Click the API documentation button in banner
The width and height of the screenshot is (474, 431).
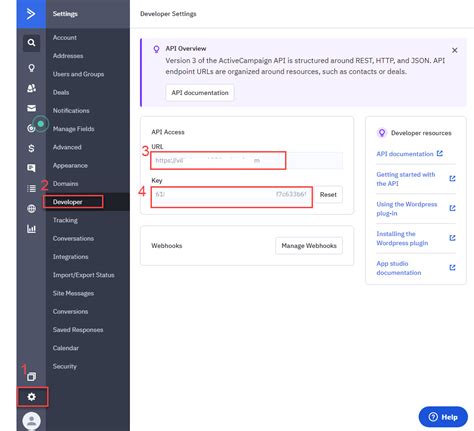200,93
